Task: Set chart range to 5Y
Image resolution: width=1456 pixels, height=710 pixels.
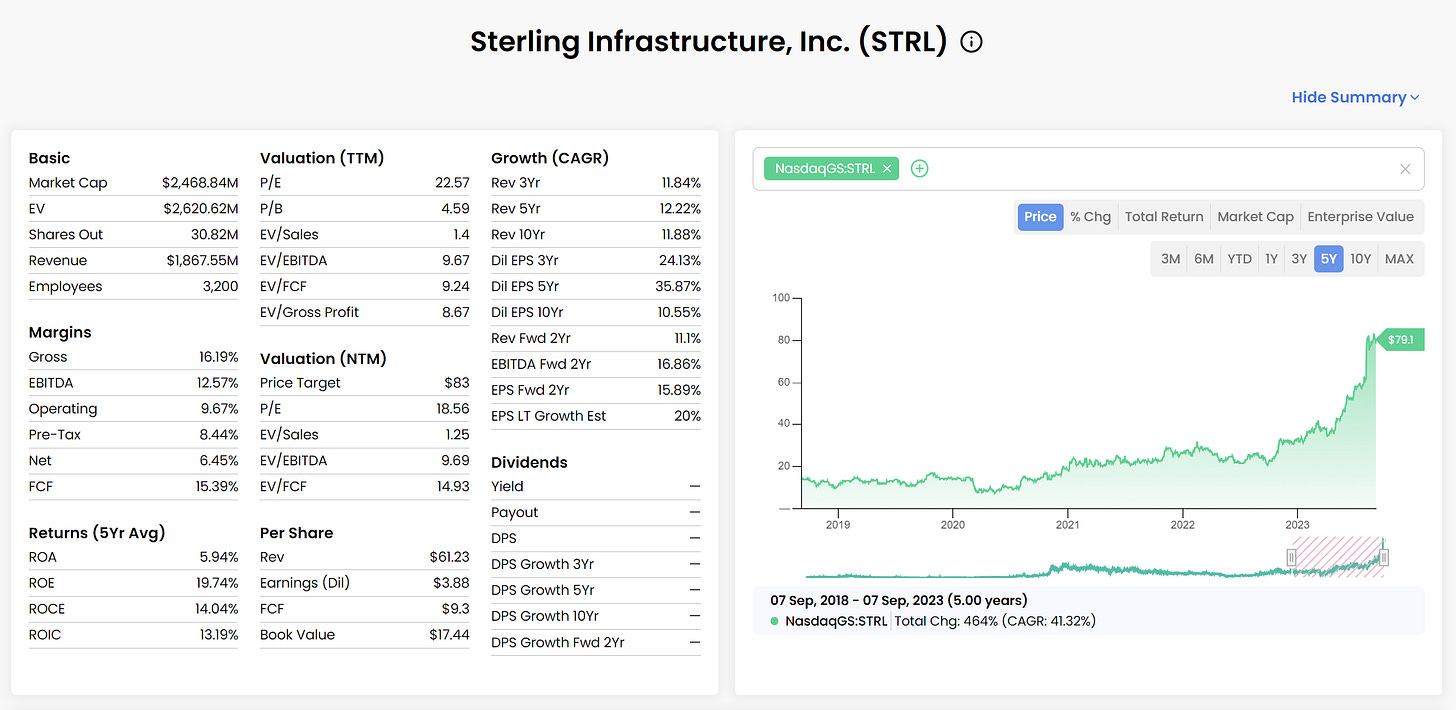Action: tap(1328, 259)
